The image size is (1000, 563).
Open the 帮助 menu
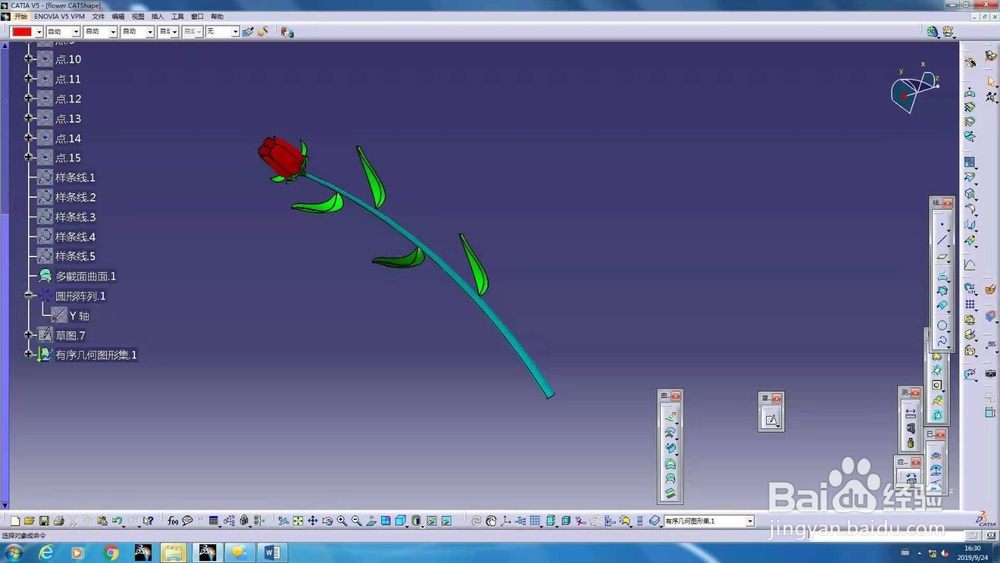pyautogui.click(x=217, y=17)
